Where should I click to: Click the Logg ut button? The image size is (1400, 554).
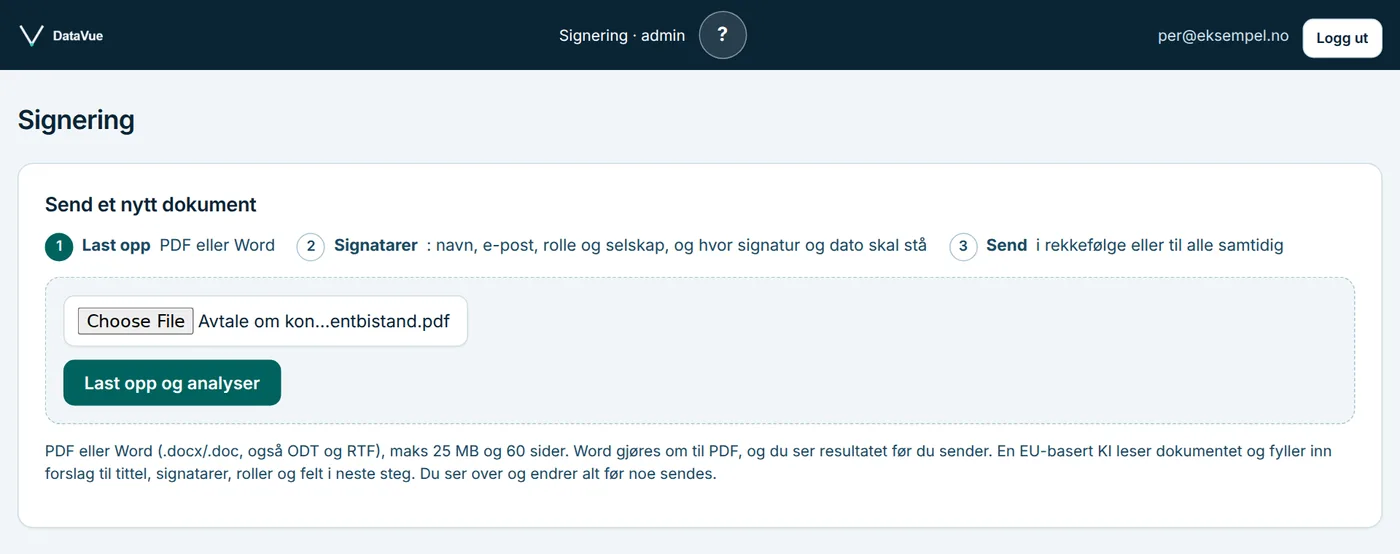(1342, 38)
